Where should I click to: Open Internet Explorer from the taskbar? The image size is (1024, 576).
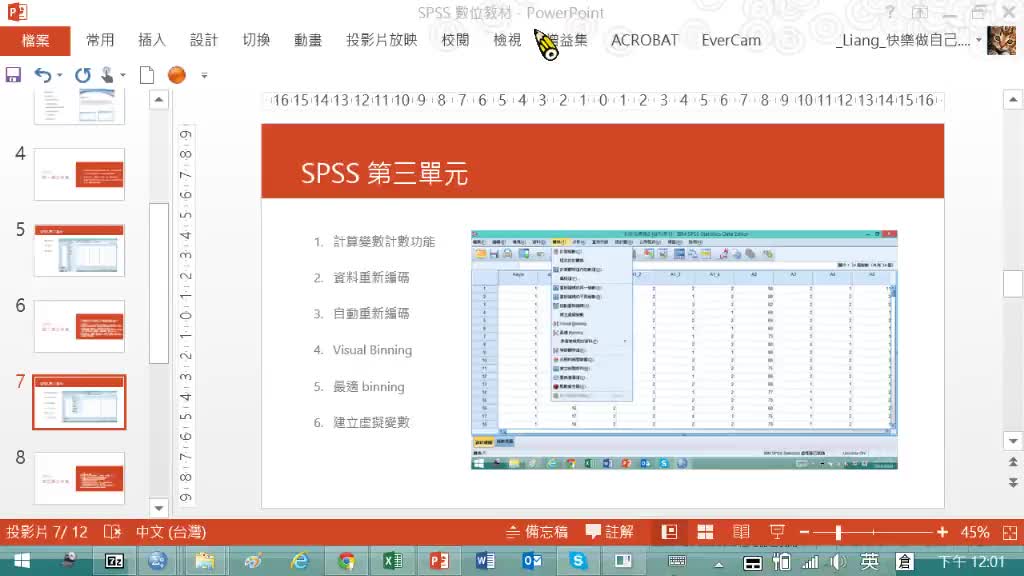300,561
